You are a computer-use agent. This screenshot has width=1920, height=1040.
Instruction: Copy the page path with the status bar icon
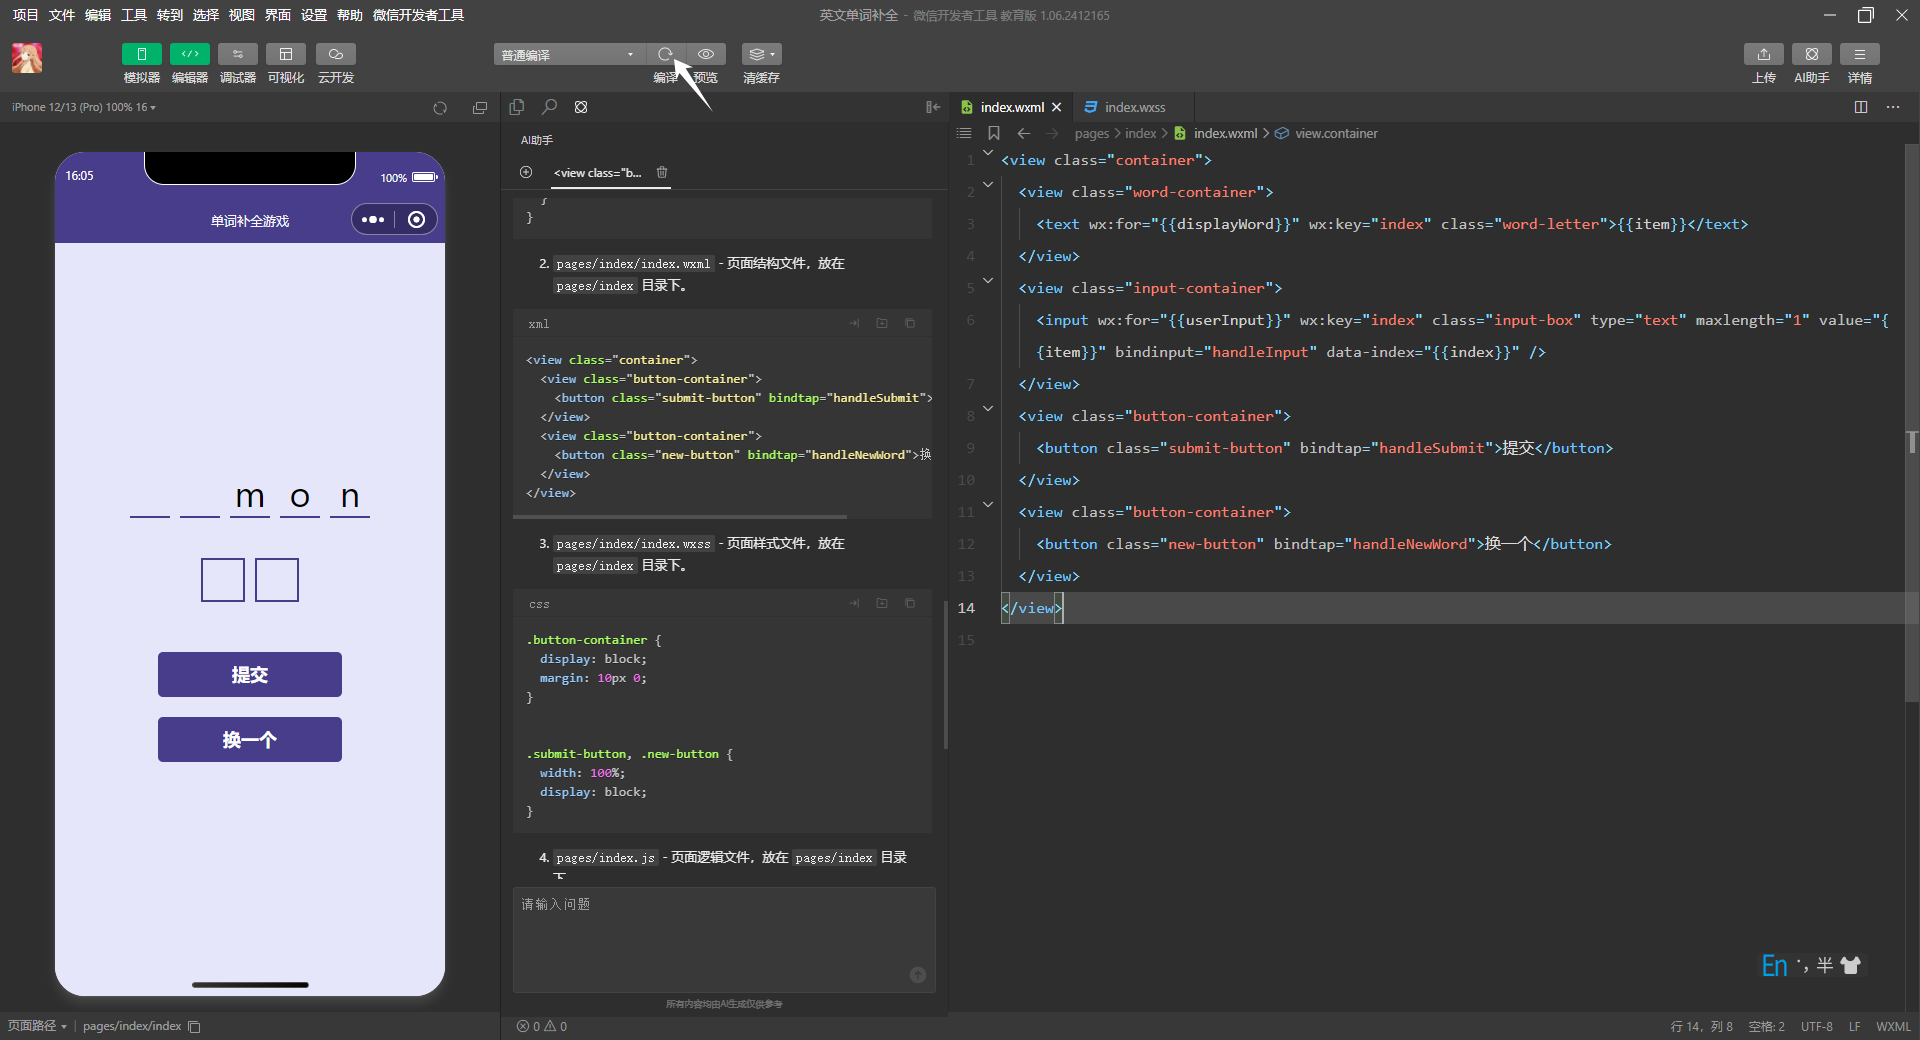pyautogui.click(x=194, y=1026)
